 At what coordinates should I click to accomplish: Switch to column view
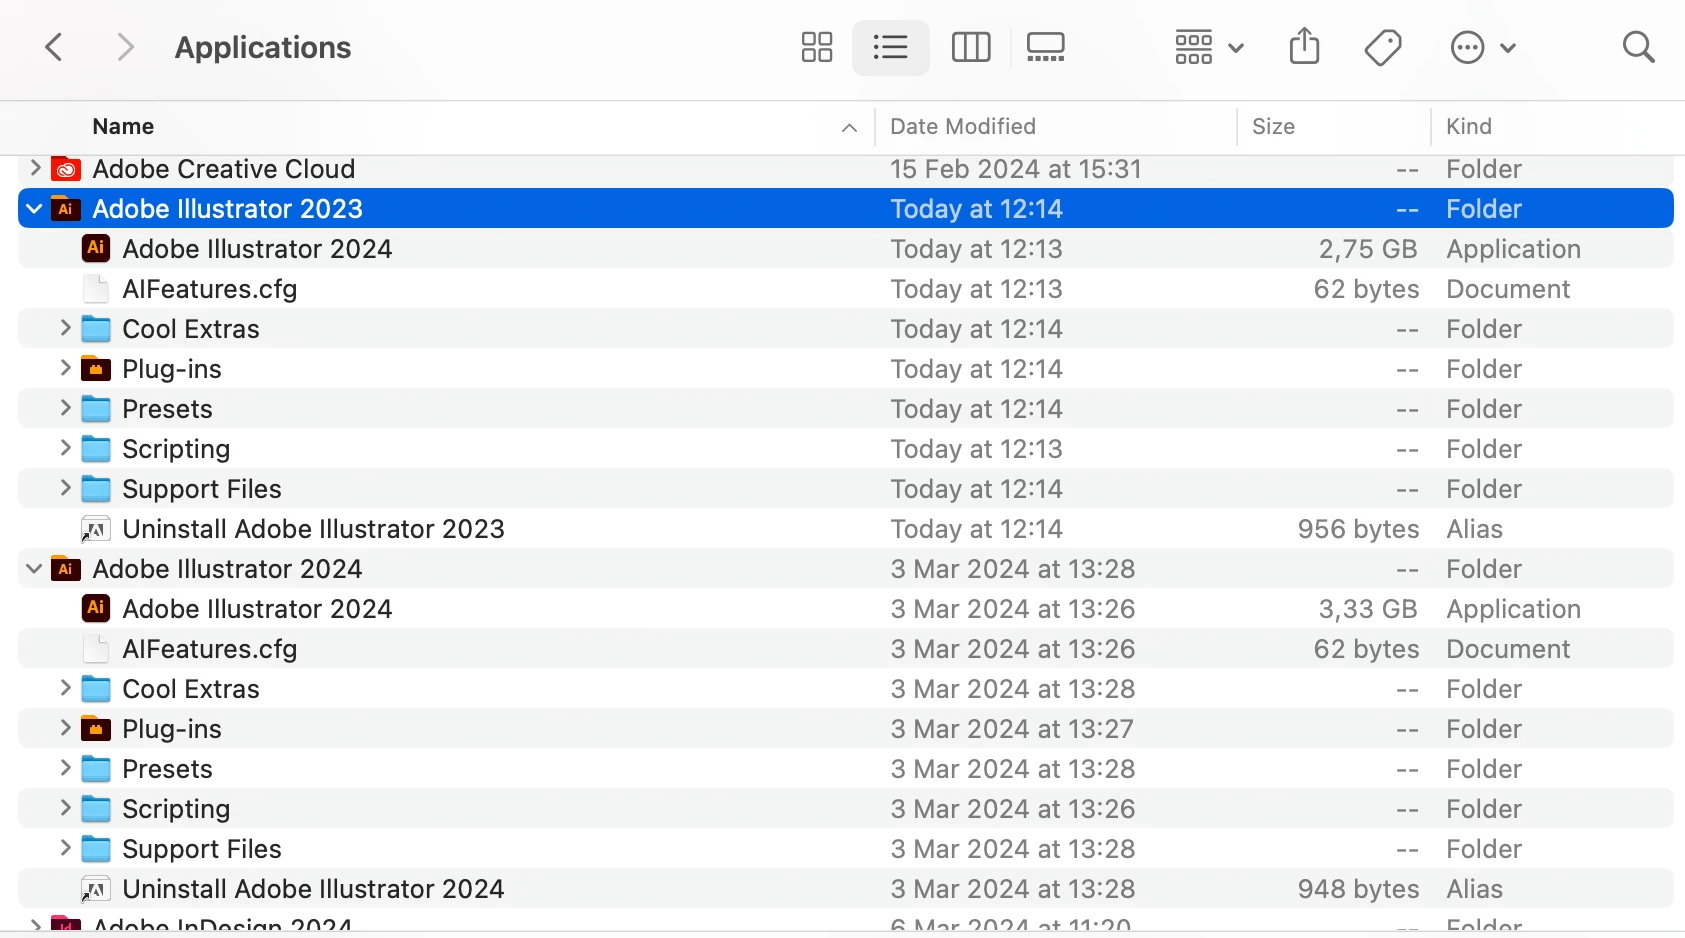coord(971,47)
